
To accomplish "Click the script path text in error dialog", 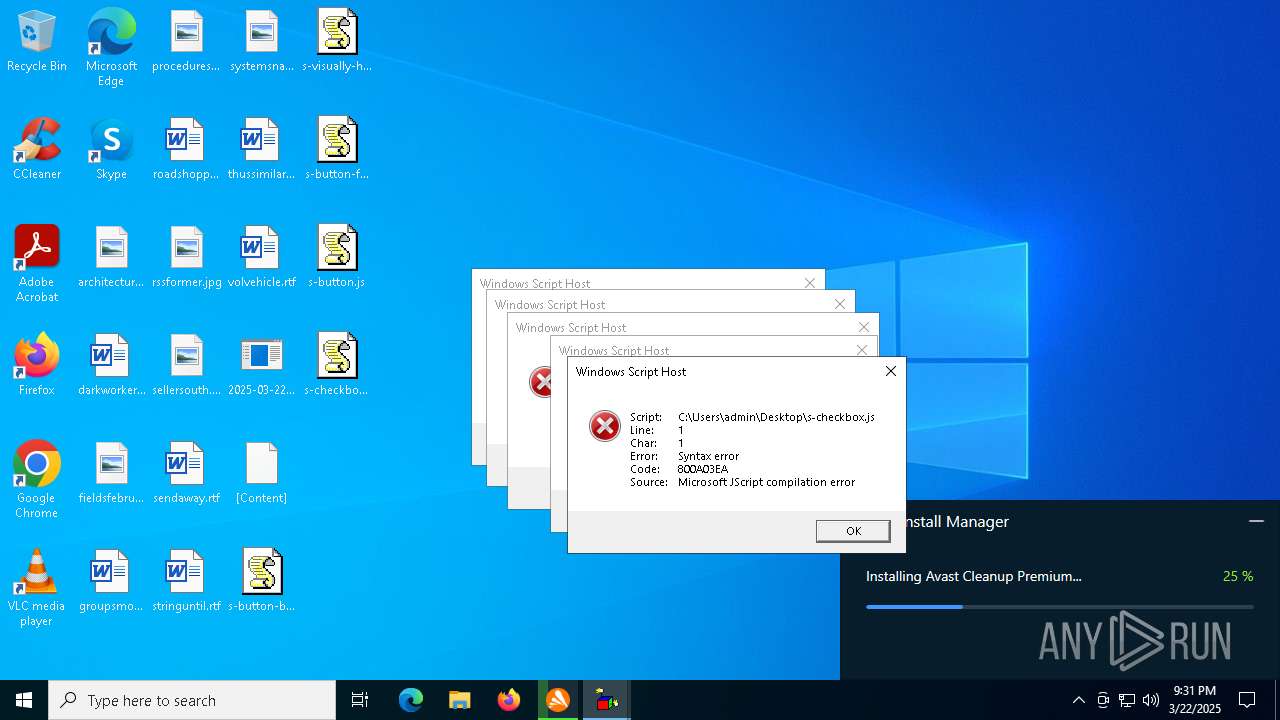I will coord(776,417).
